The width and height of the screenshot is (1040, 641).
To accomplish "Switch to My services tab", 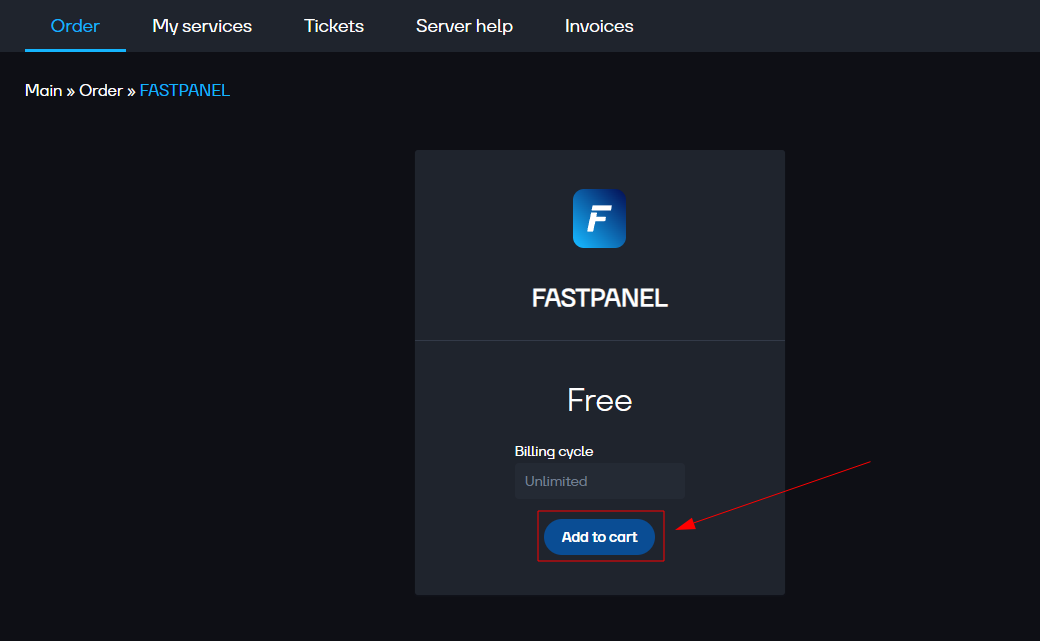I will point(202,26).
